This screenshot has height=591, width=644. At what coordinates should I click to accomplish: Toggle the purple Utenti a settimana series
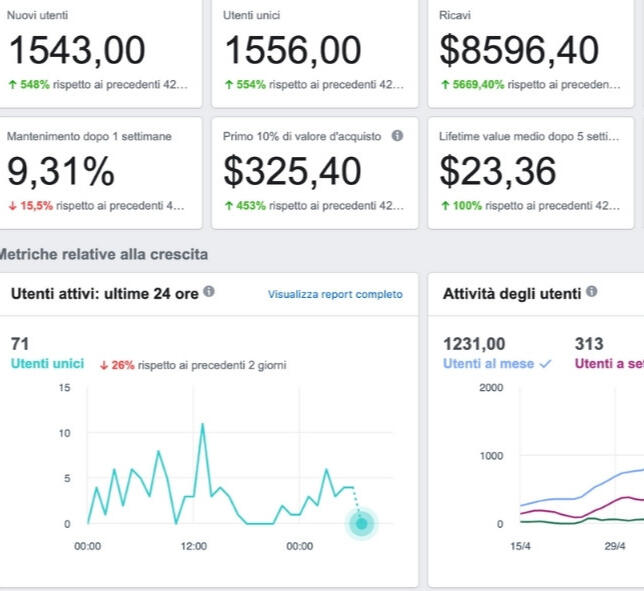[608, 364]
